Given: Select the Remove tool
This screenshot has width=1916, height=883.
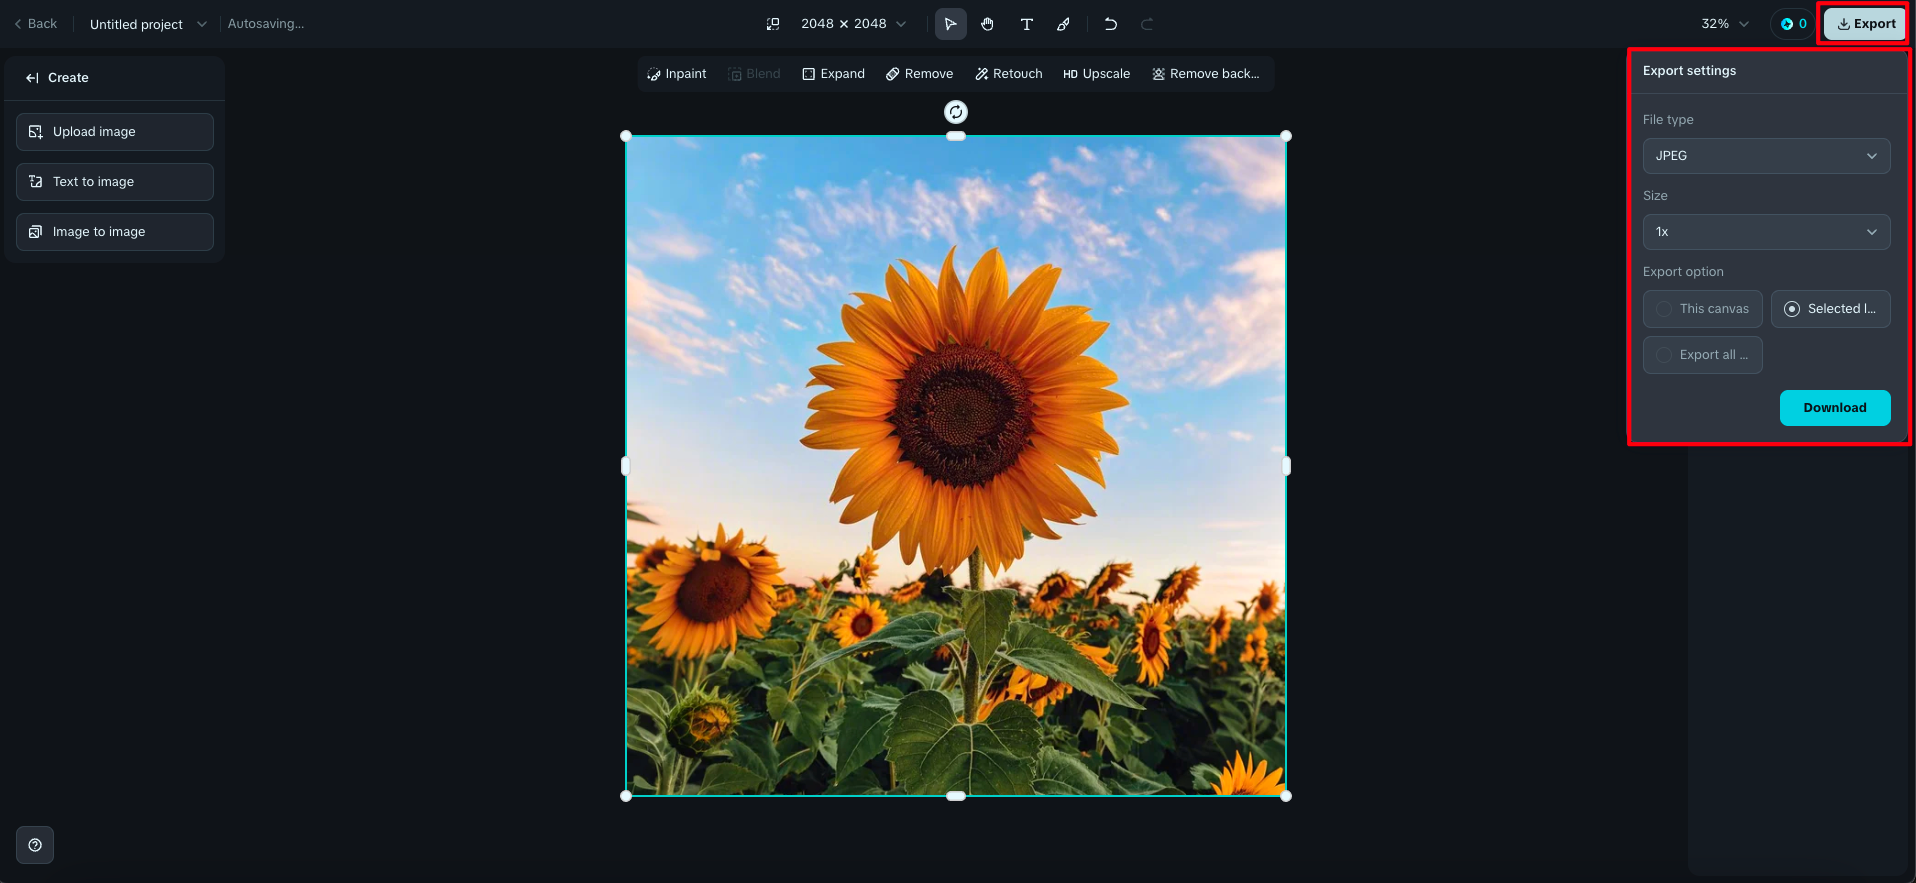Looking at the screenshot, I should tap(919, 74).
